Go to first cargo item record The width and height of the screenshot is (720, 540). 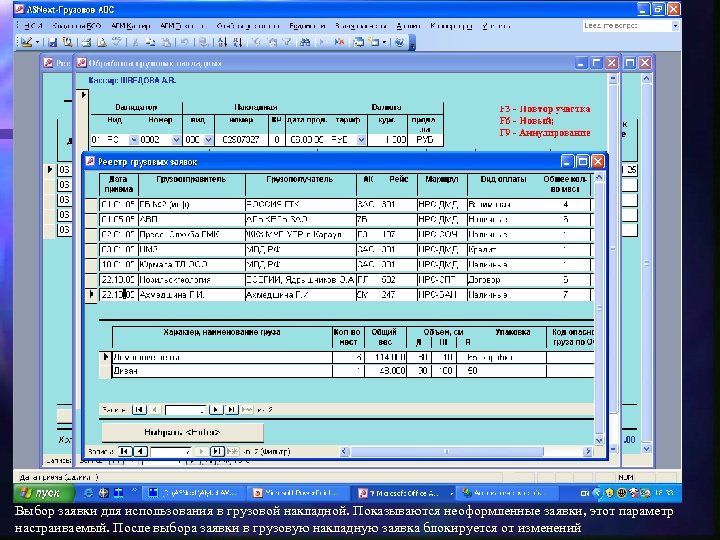139,410
